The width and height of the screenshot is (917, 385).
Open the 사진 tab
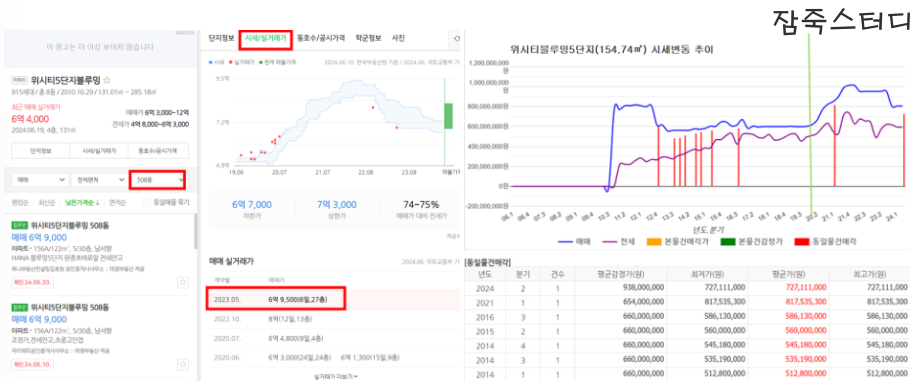pos(398,38)
